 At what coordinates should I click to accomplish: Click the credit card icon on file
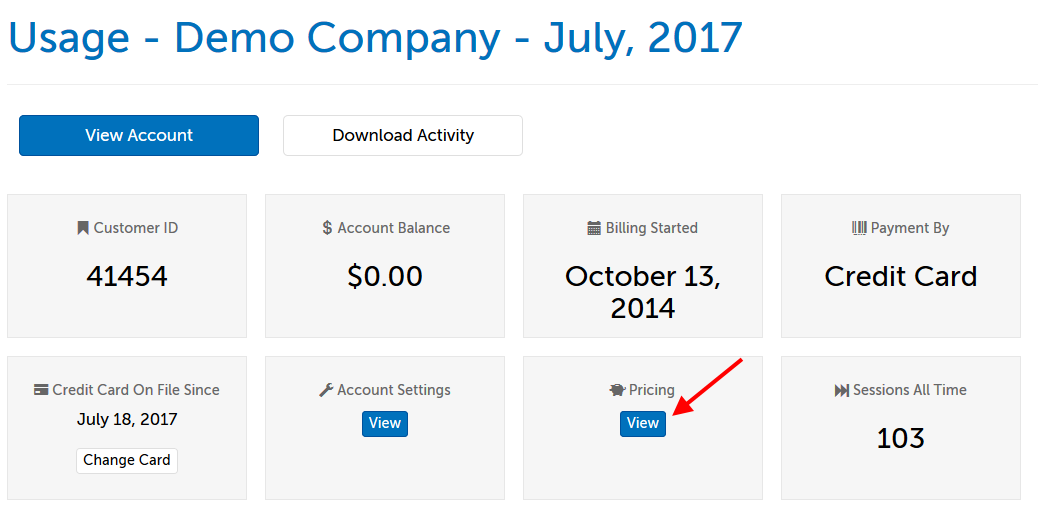tap(41, 390)
